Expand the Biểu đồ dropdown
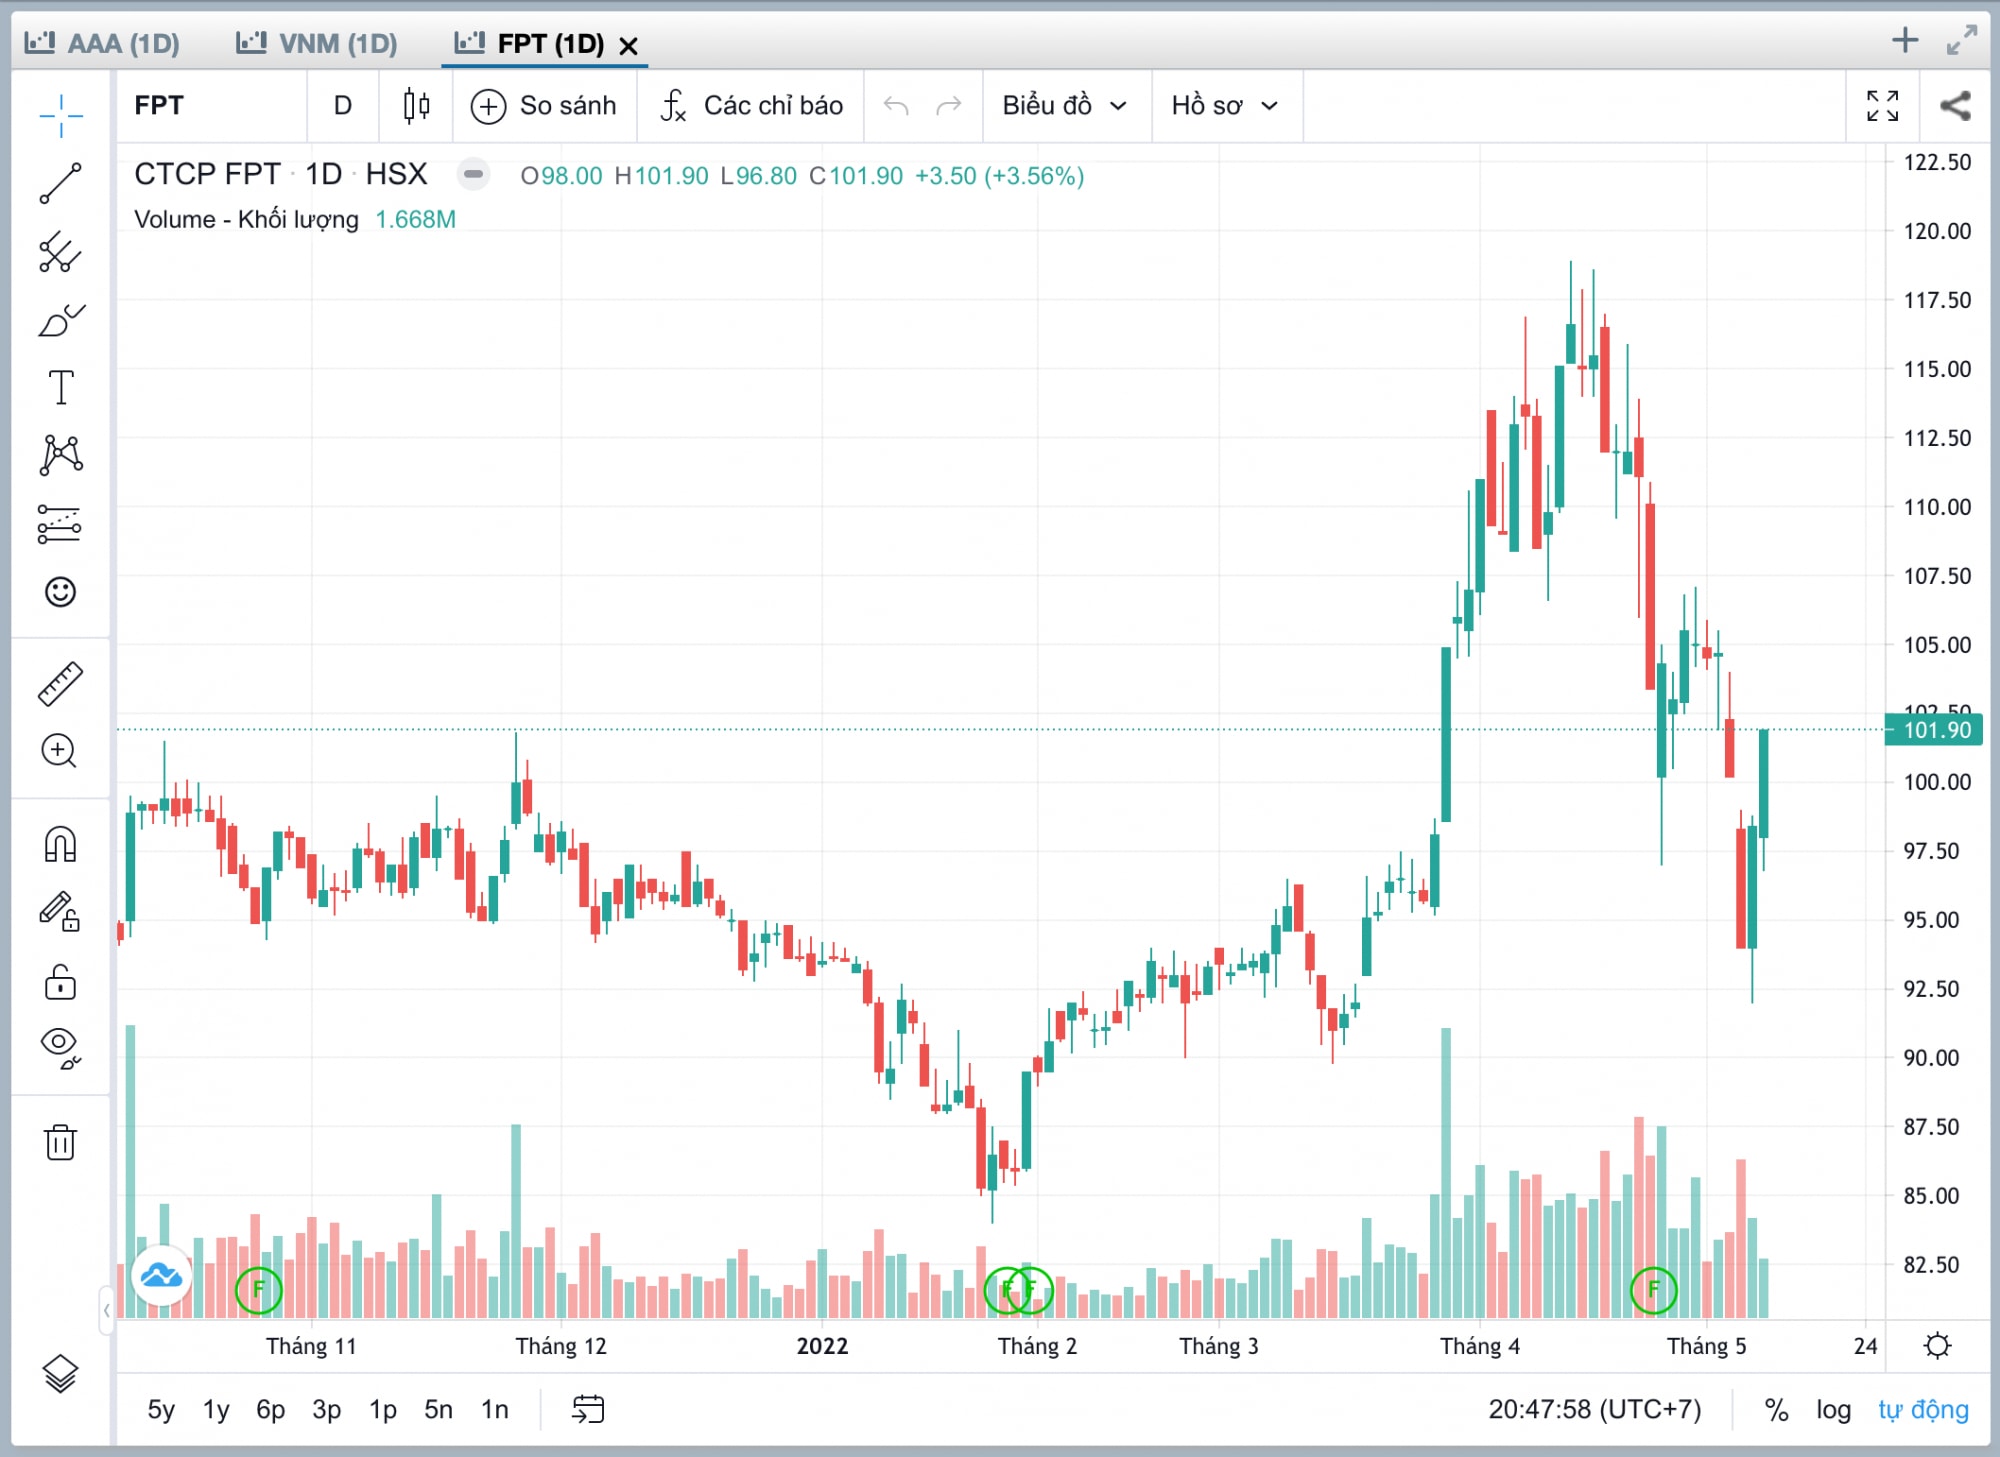2000x1457 pixels. pyautogui.click(x=1066, y=105)
